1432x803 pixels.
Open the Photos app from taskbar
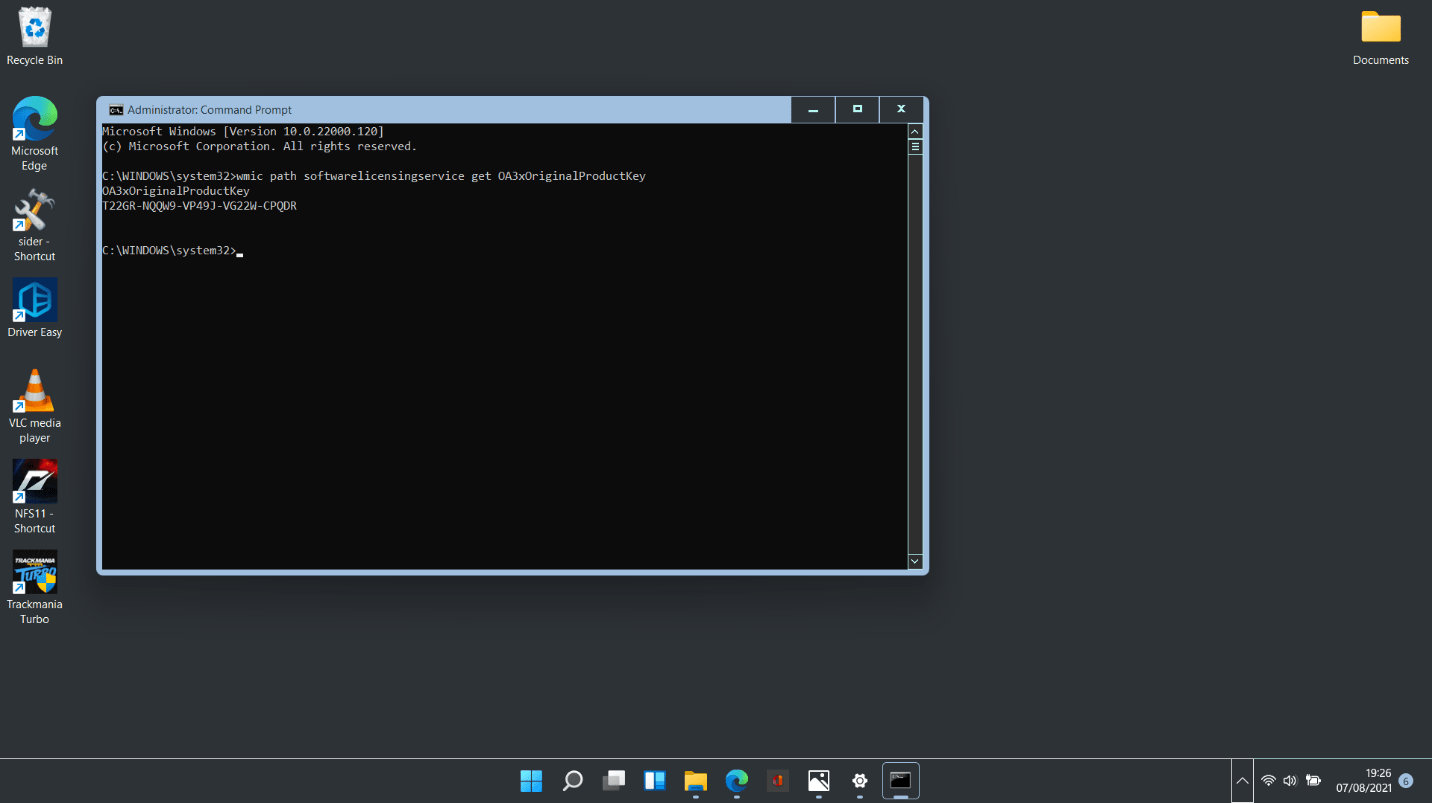click(x=818, y=781)
